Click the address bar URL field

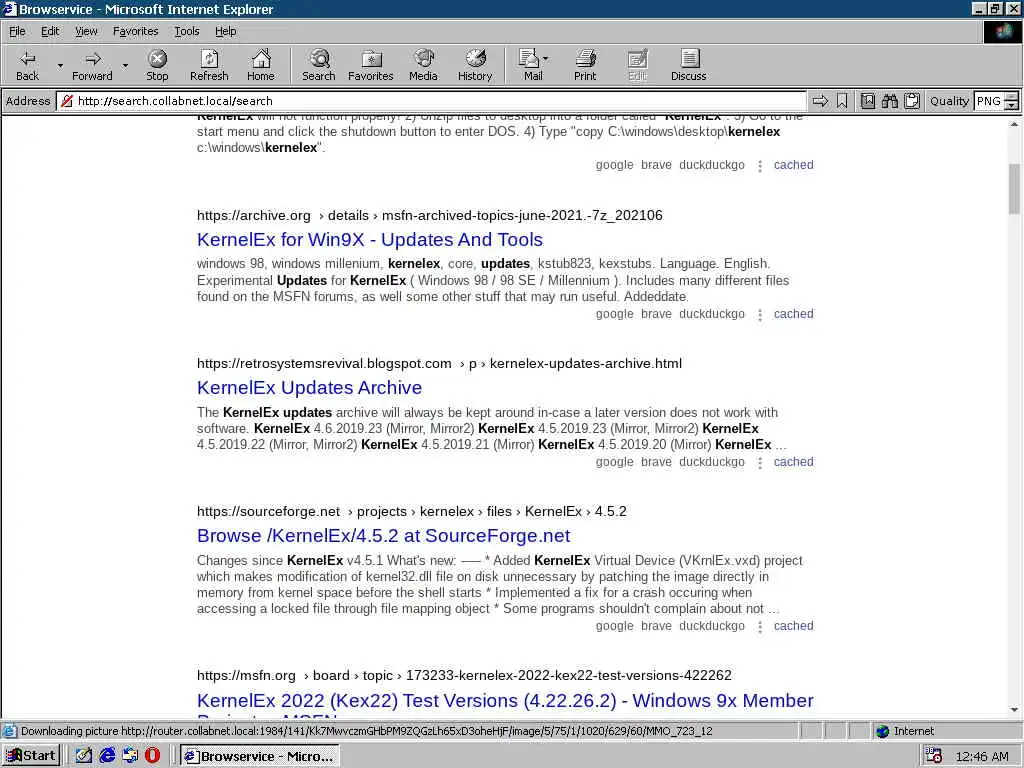[431, 101]
